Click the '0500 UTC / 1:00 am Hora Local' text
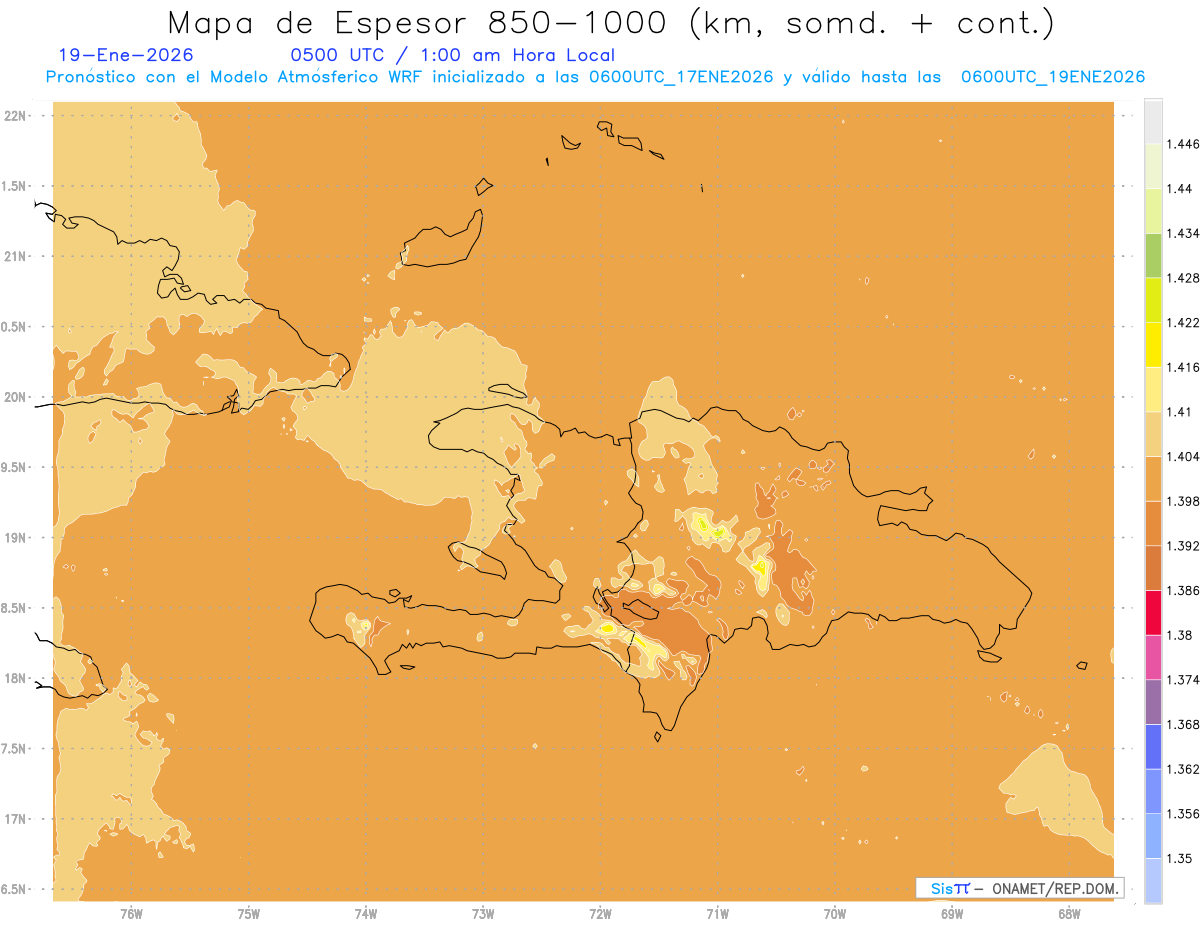Viewport: 1200px width, 927px height. click(452, 55)
